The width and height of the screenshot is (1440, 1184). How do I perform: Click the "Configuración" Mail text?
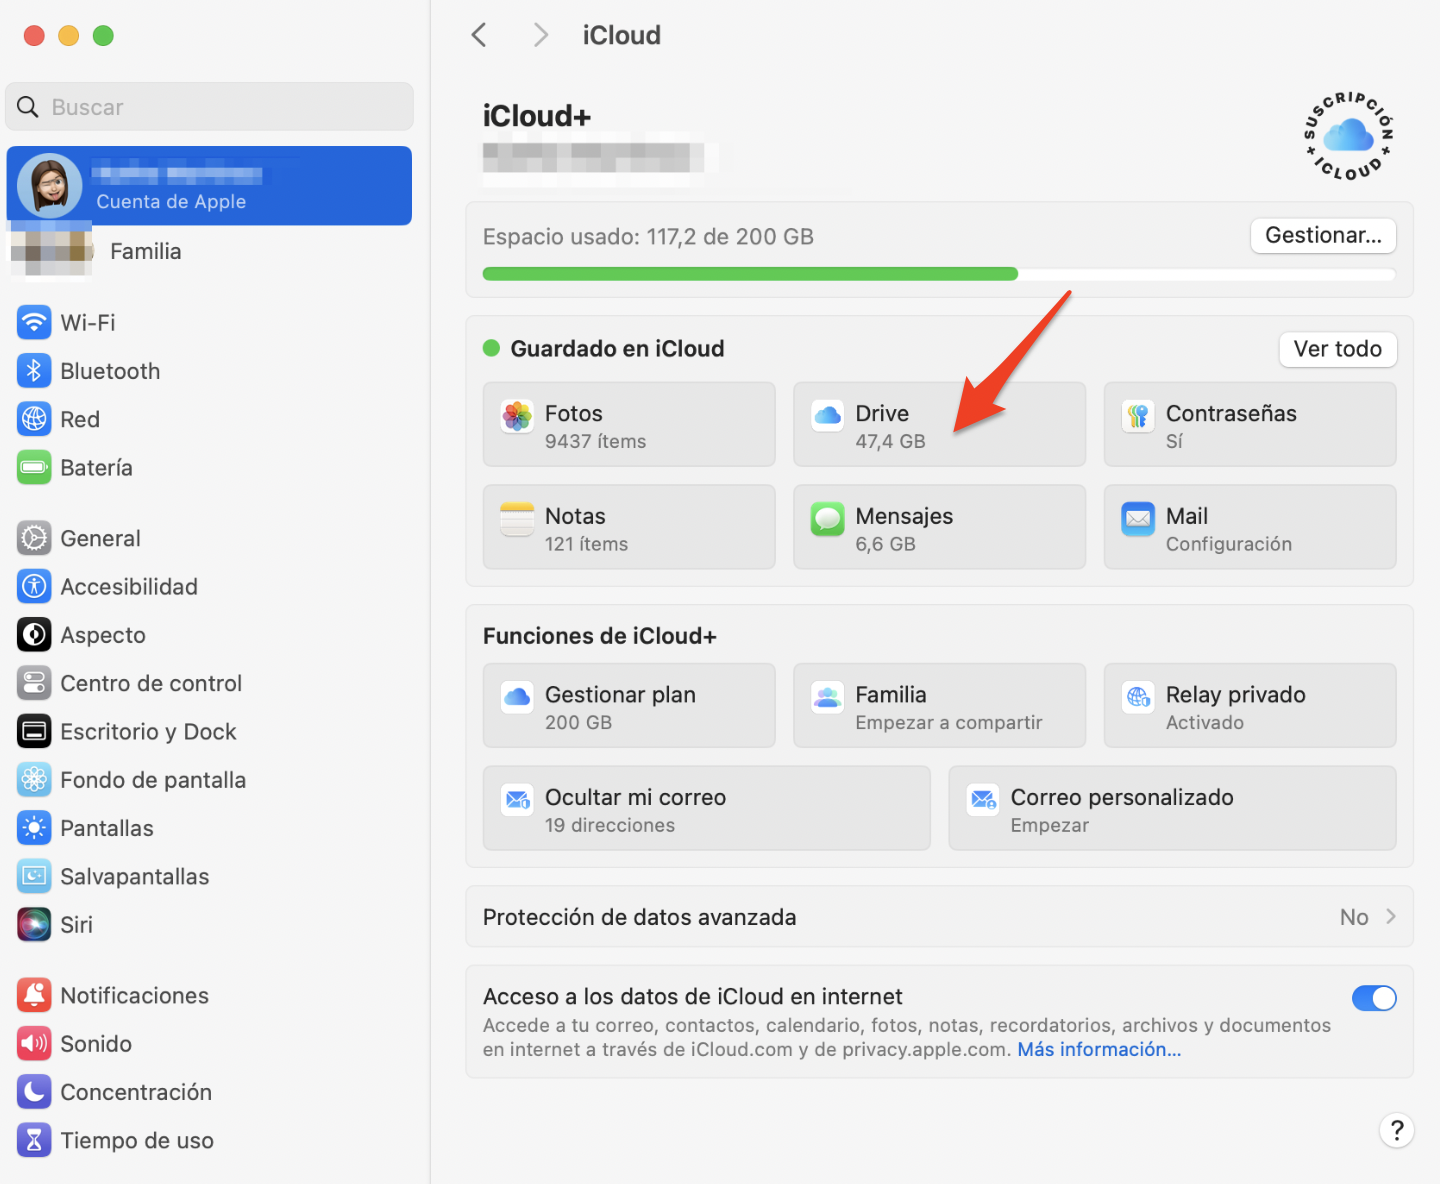(1229, 544)
